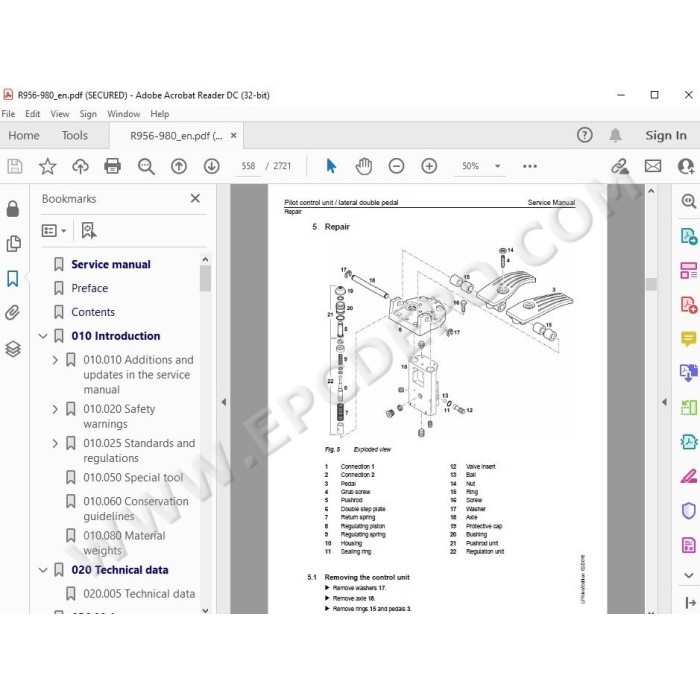Click the Sign In button

(x=666, y=135)
